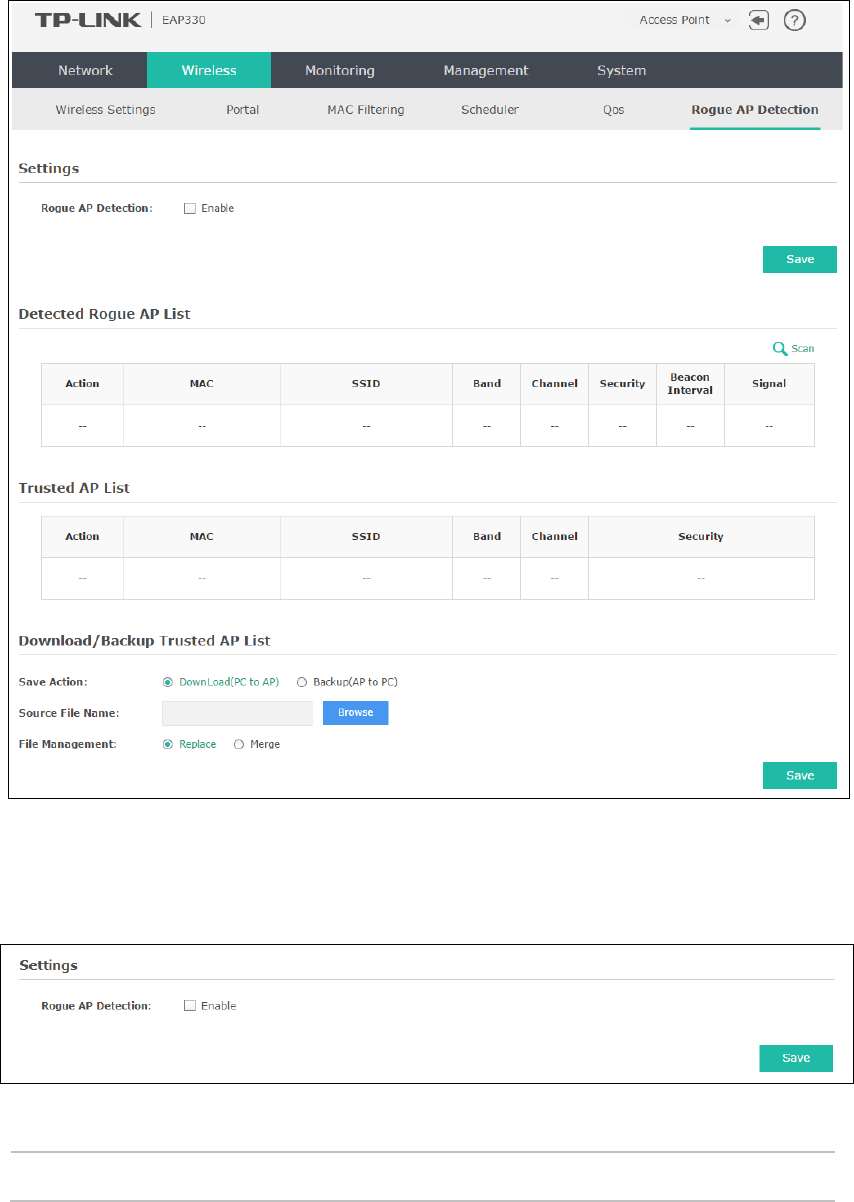Image resolution: width=854 pixels, height=1202 pixels.
Task: Open the help question mark icon
Action: click(x=795, y=20)
